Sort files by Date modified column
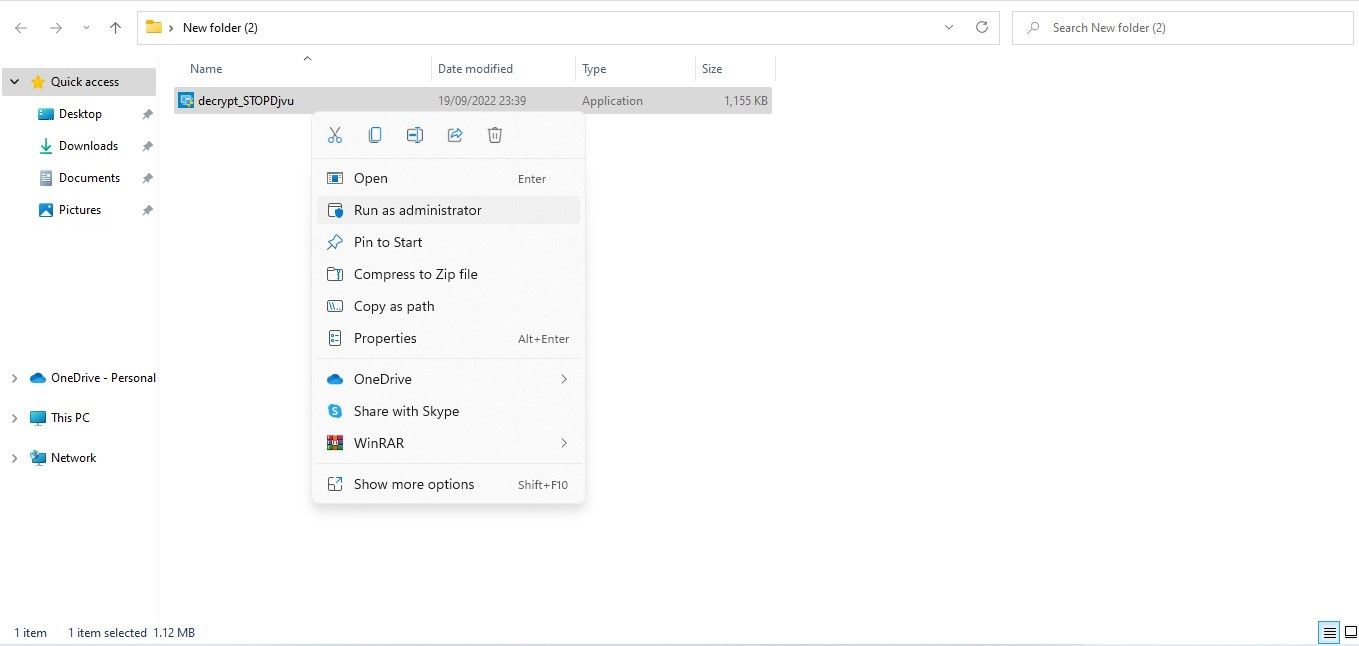The width and height of the screenshot is (1359, 646). (x=475, y=69)
